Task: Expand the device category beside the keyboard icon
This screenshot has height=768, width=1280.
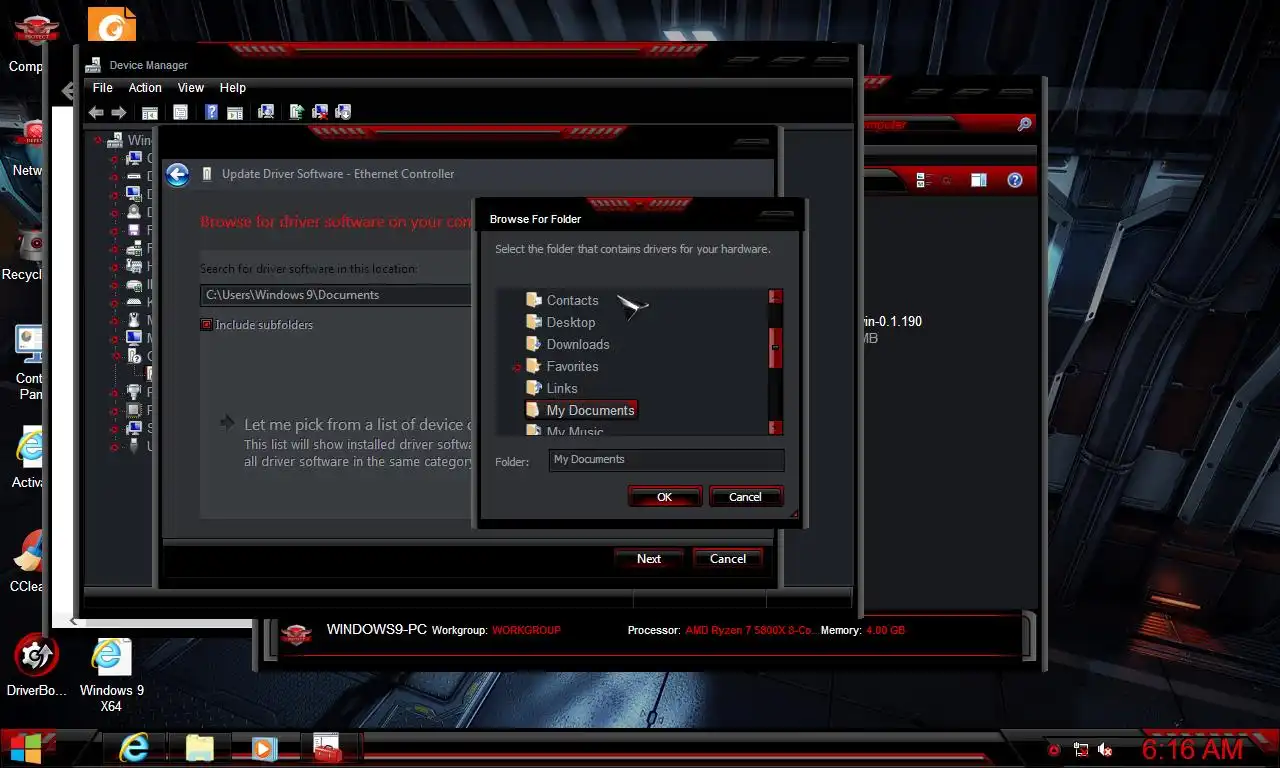Action: (x=114, y=302)
